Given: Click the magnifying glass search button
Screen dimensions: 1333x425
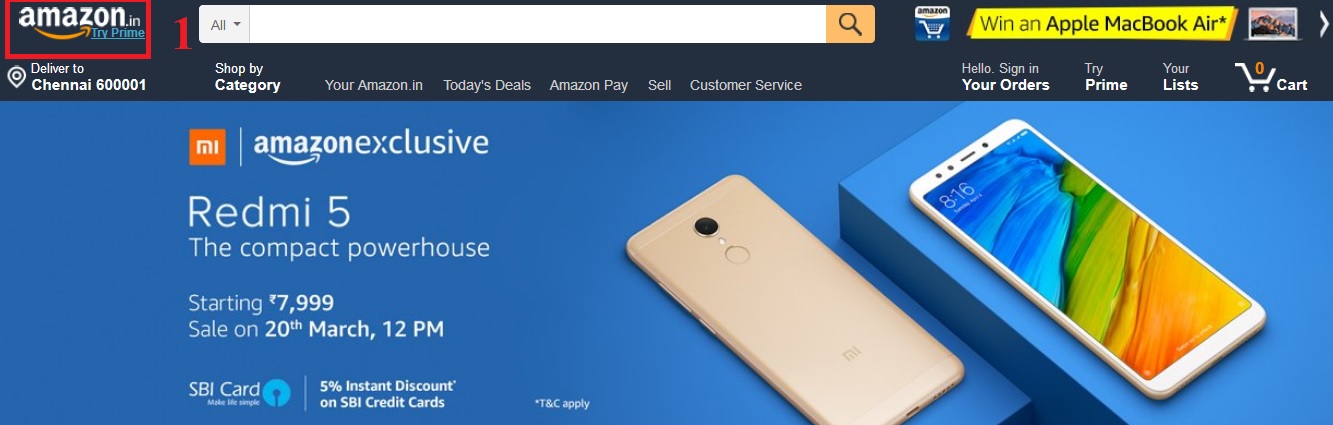Looking at the screenshot, I should 850,24.
